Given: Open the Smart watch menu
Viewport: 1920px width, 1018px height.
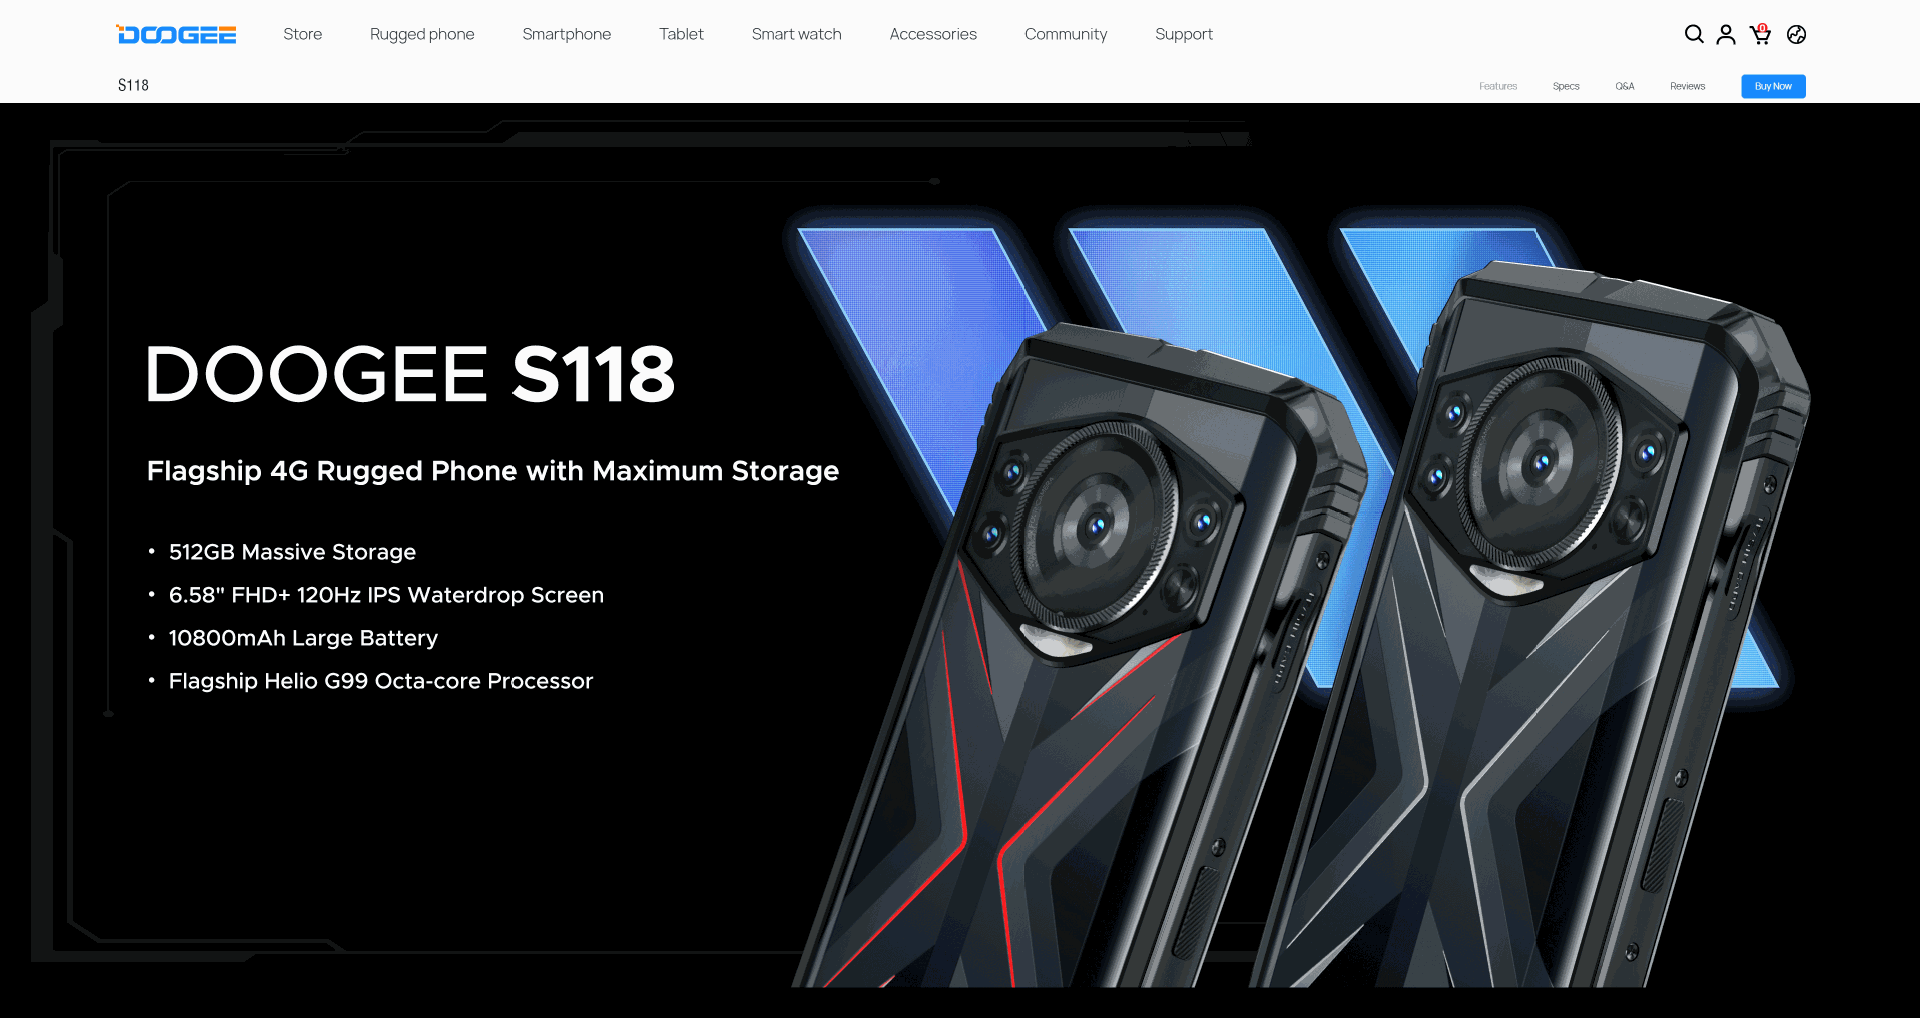Looking at the screenshot, I should [x=796, y=34].
